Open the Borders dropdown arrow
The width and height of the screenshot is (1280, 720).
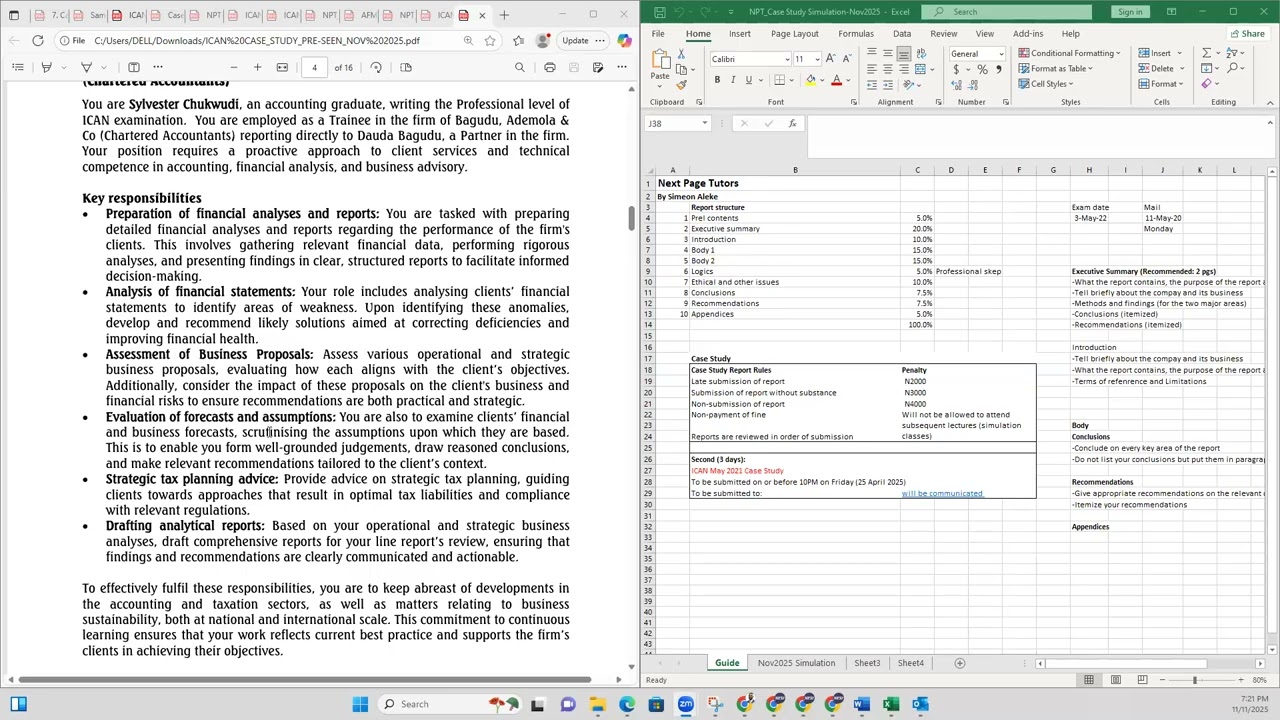click(x=794, y=80)
